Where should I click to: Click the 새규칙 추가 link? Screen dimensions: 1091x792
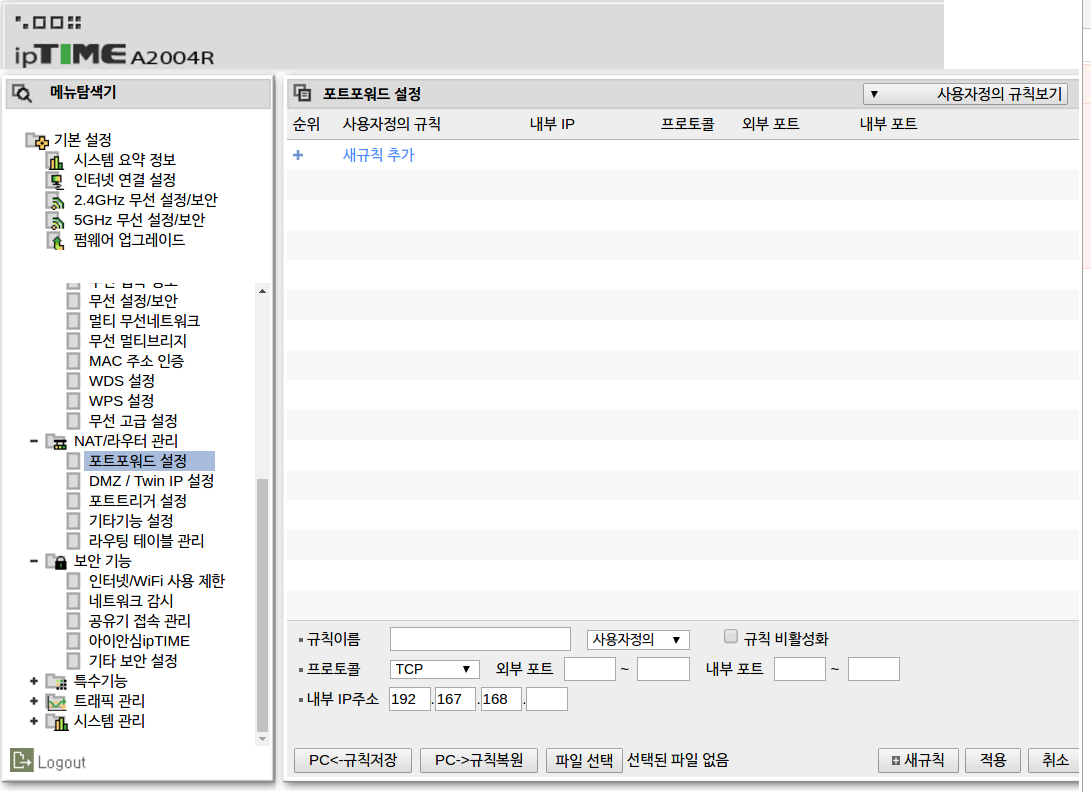click(x=379, y=155)
